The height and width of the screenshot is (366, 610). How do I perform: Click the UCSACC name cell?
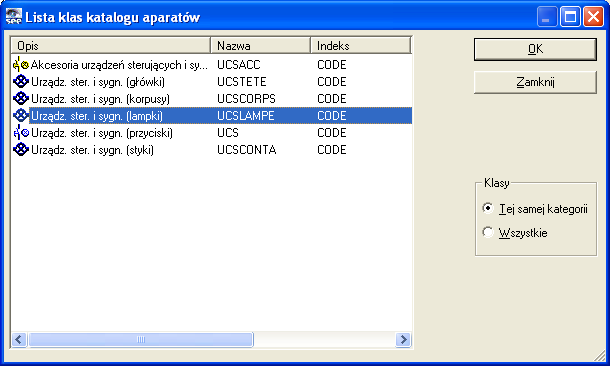click(238, 65)
